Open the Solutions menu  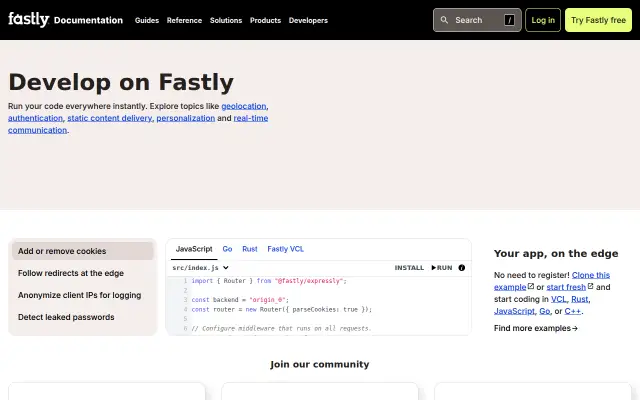(226, 20)
